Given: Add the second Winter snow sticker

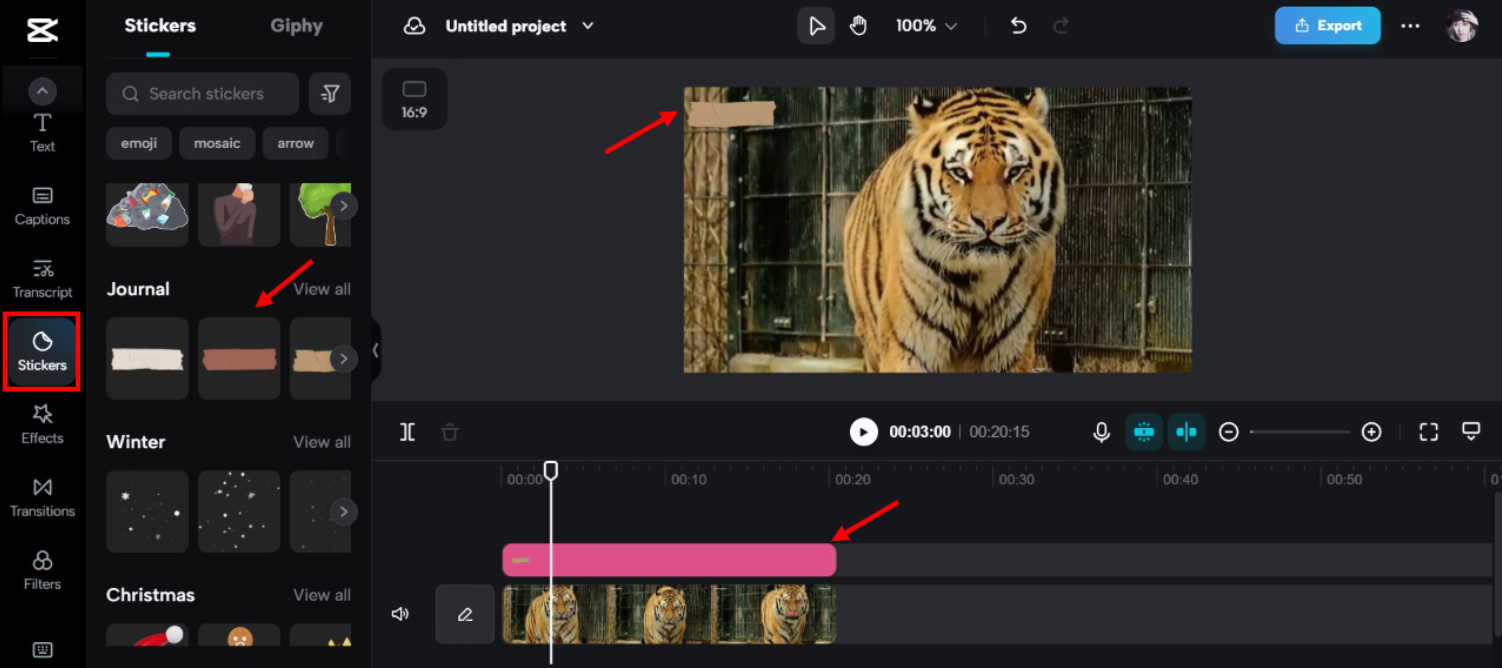Looking at the screenshot, I should point(239,511).
